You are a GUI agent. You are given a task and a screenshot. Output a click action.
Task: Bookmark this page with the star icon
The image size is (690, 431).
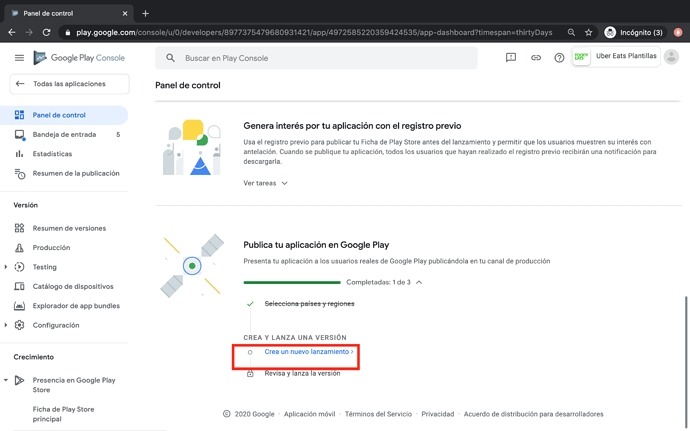588,32
